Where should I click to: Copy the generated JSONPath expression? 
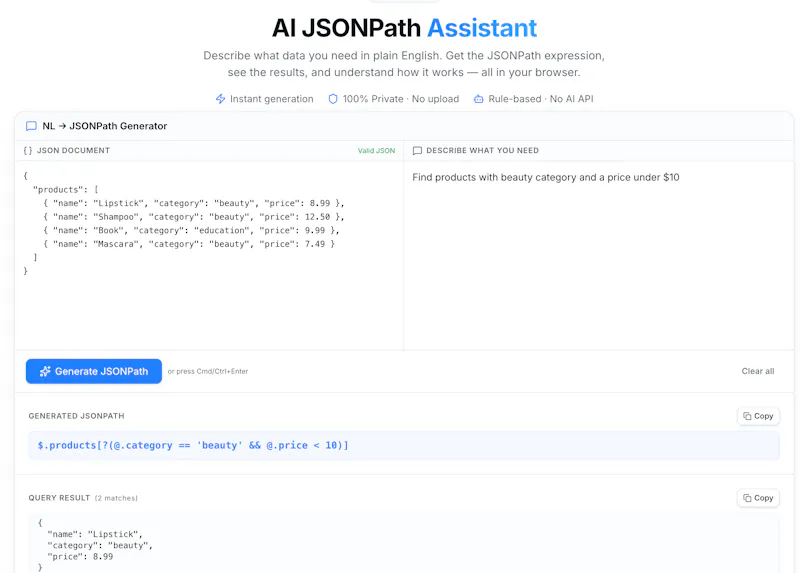coord(758,416)
